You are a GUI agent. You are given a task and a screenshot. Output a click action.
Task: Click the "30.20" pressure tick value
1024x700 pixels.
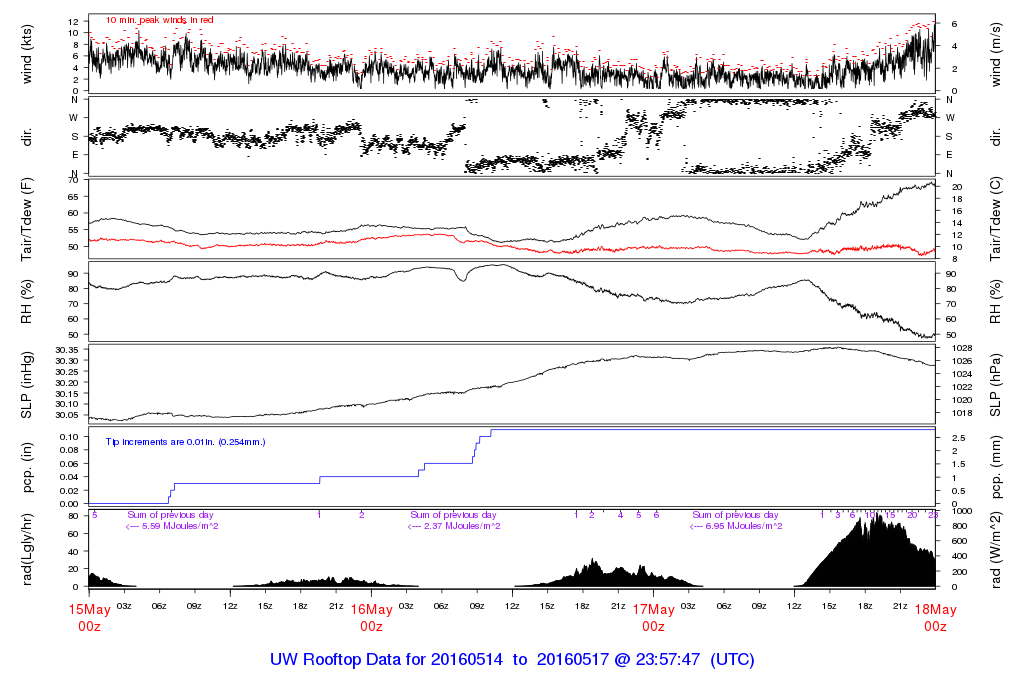tap(67, 383)
